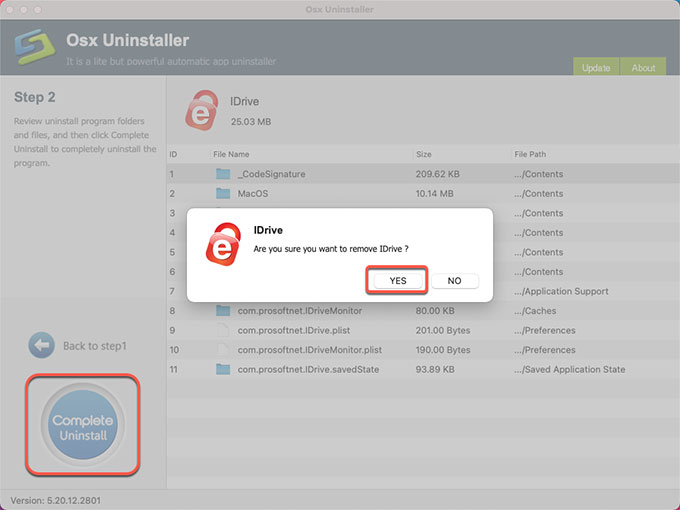Image resolution: width=680 pixels, height=510 pixels.
Task: Open the About tab
Action: pos(643,67)
